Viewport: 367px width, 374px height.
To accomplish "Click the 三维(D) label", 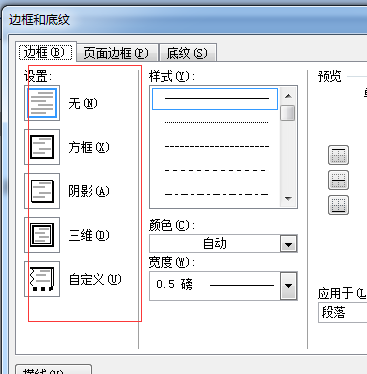I will (x=89, y=235).
